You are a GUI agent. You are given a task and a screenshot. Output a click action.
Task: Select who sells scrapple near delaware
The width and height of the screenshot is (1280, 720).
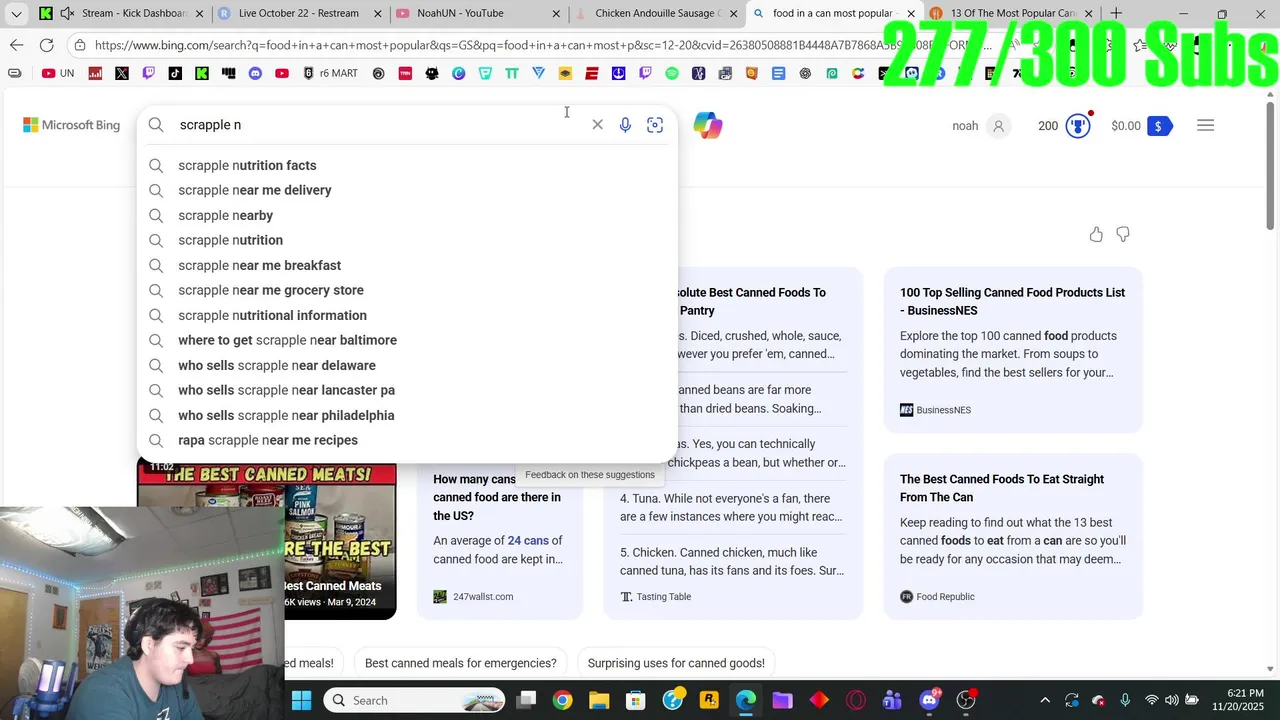pos(407,365)
